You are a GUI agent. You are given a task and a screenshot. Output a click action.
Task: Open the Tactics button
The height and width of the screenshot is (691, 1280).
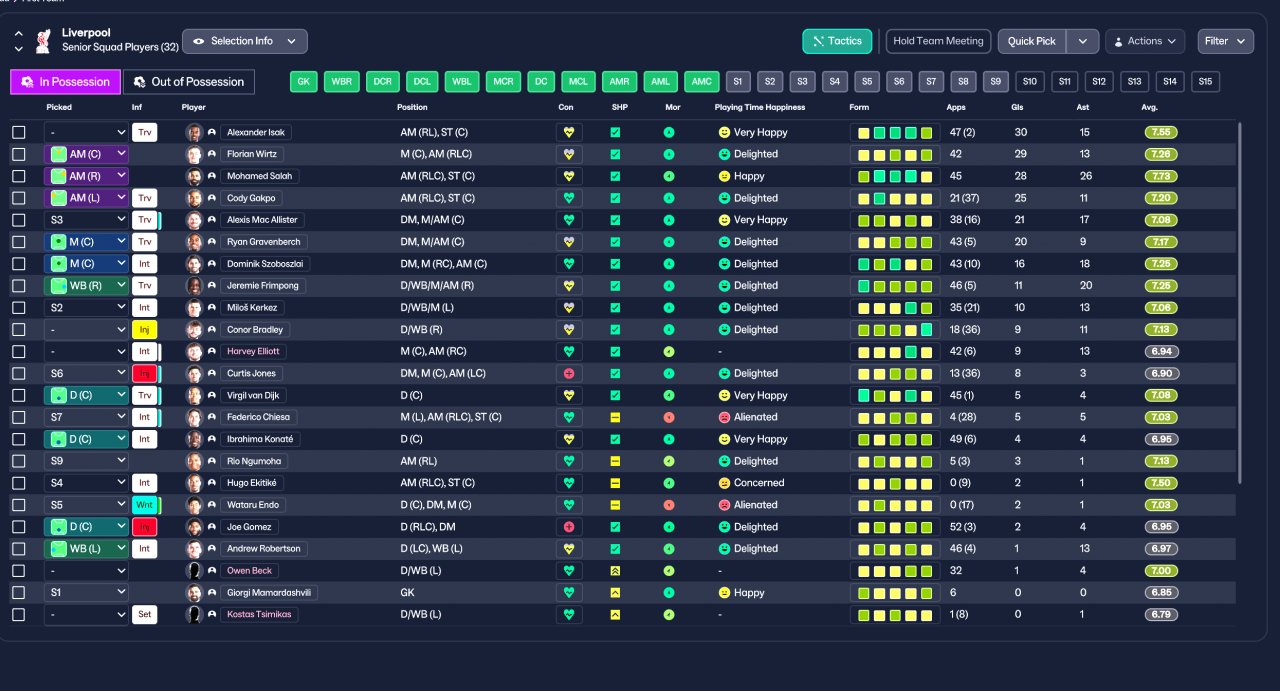click(x=837, y=41)
